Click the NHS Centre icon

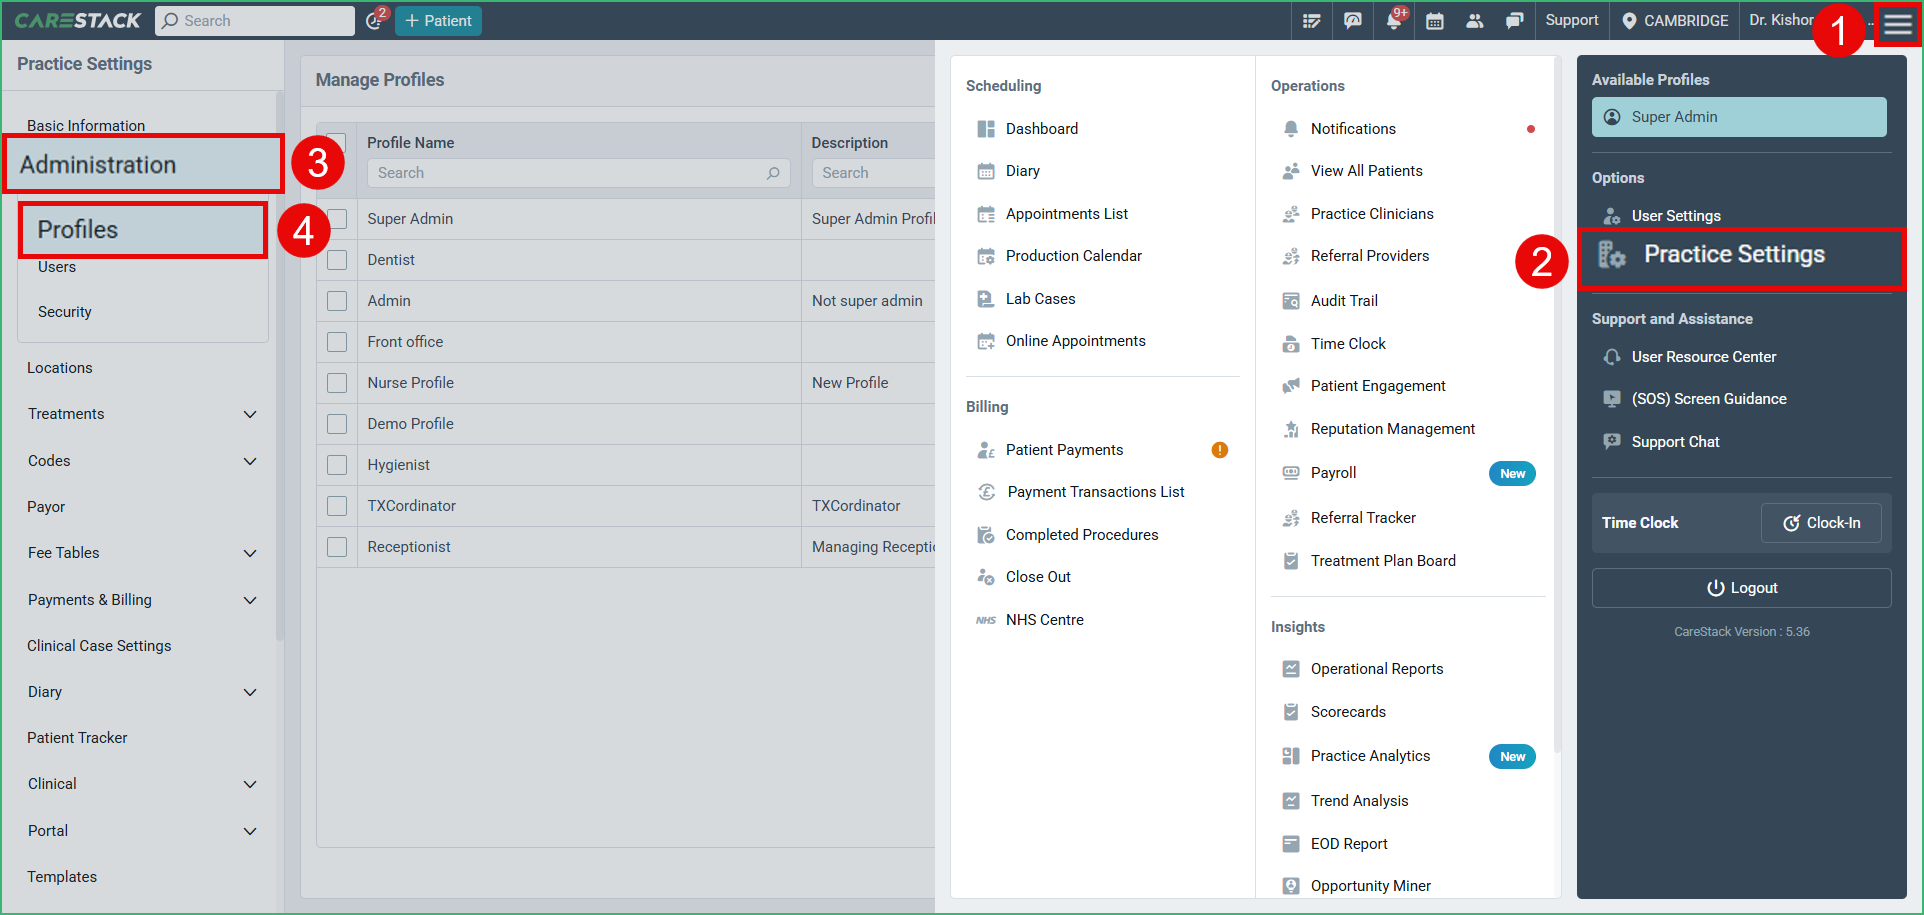coord(986,620)
